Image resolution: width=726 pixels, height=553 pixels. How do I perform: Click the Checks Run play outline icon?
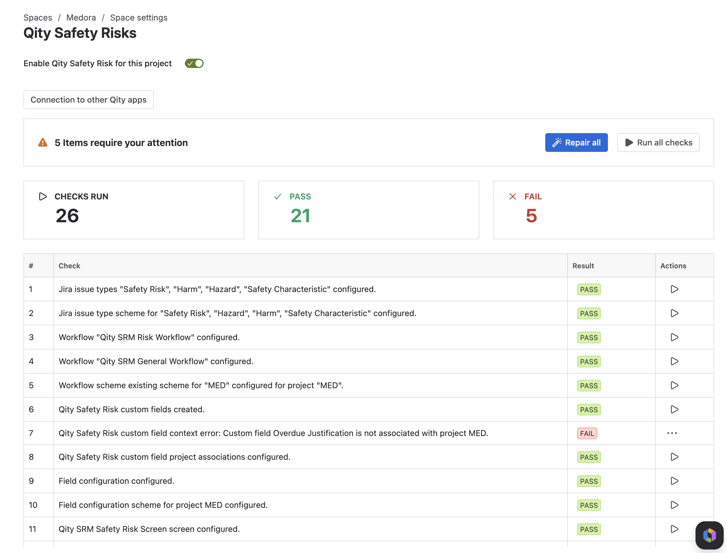[43, 196]
